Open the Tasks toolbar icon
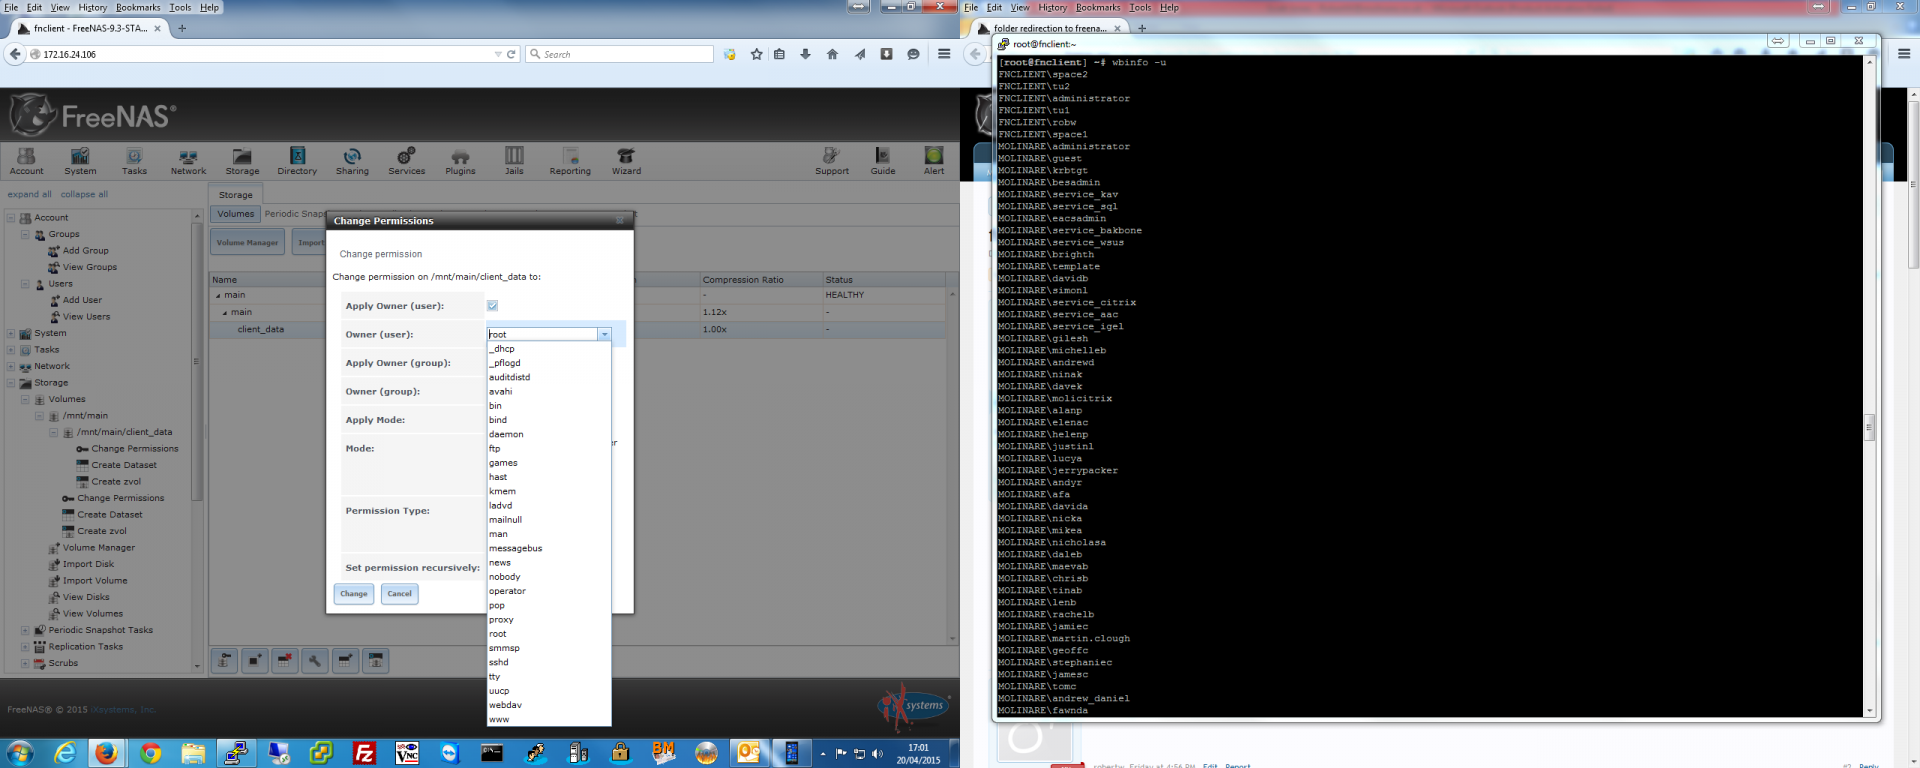1920x768 pixels. tap(134, 161)
